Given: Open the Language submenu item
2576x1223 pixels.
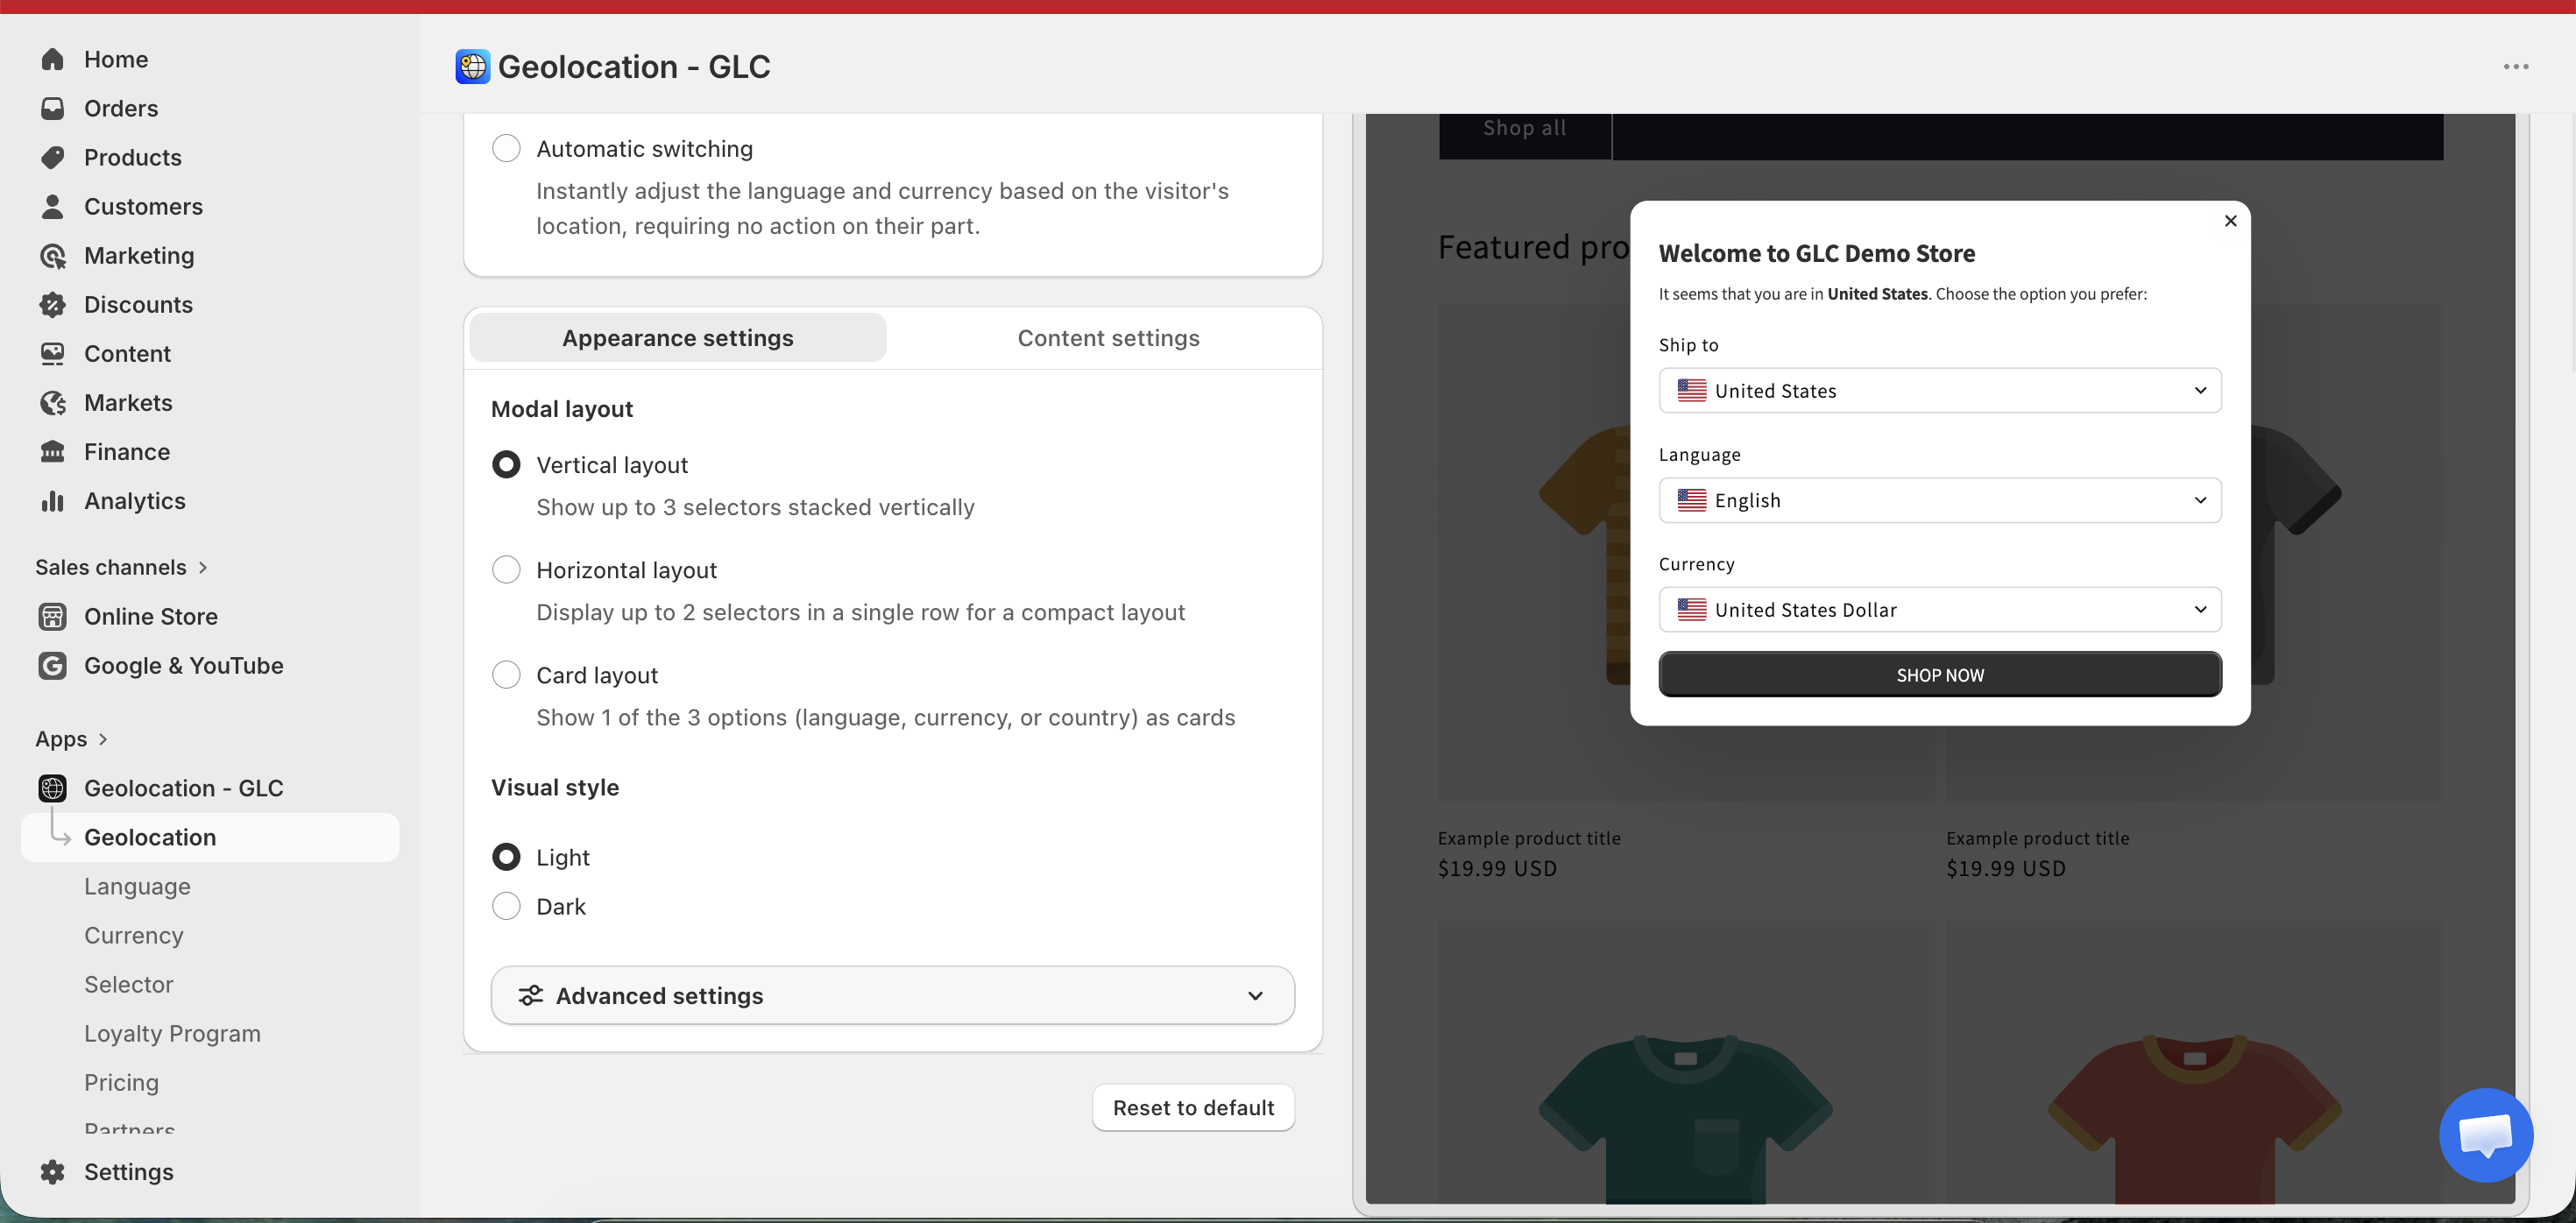Looking at the screenshot, I should tap(137, 886).
